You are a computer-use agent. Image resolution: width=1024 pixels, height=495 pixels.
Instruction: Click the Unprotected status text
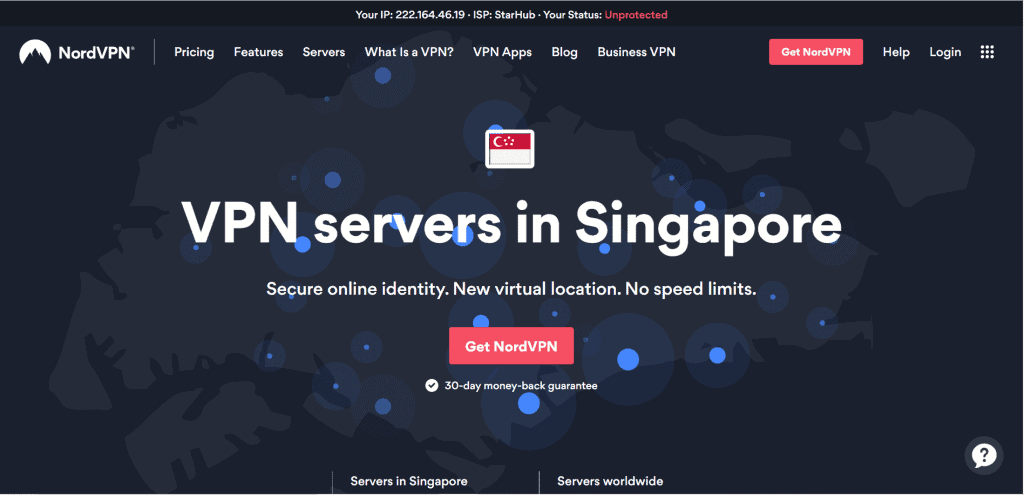[x=636, y=14]
